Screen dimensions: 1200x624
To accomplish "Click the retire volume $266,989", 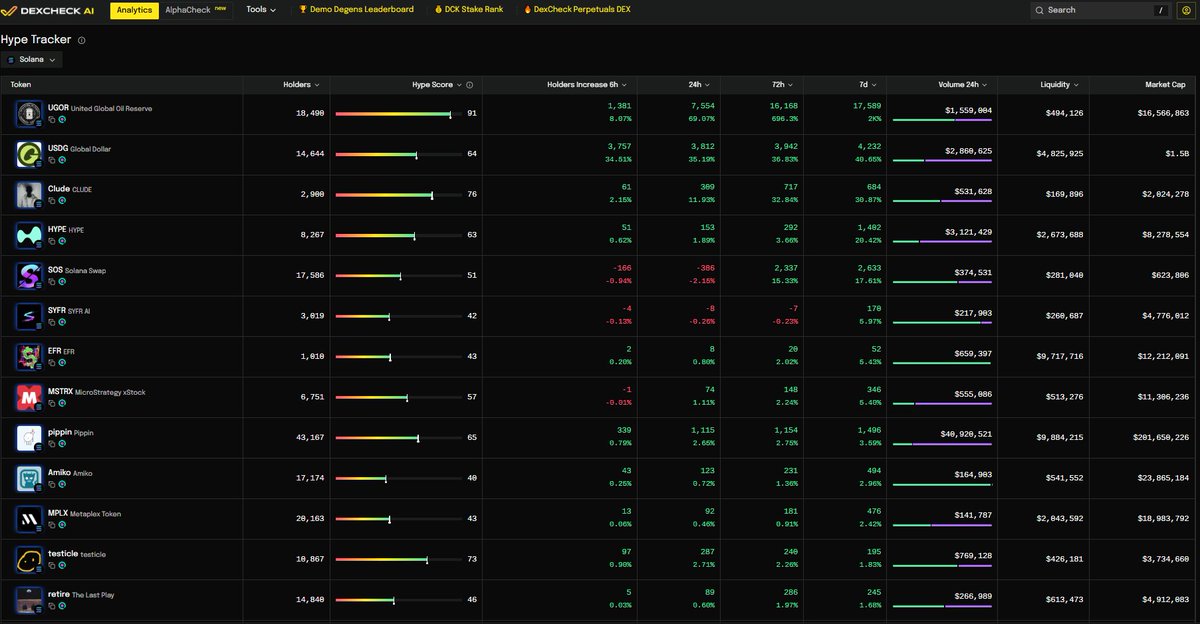I will pyautogui.click(x=972, y=595).
